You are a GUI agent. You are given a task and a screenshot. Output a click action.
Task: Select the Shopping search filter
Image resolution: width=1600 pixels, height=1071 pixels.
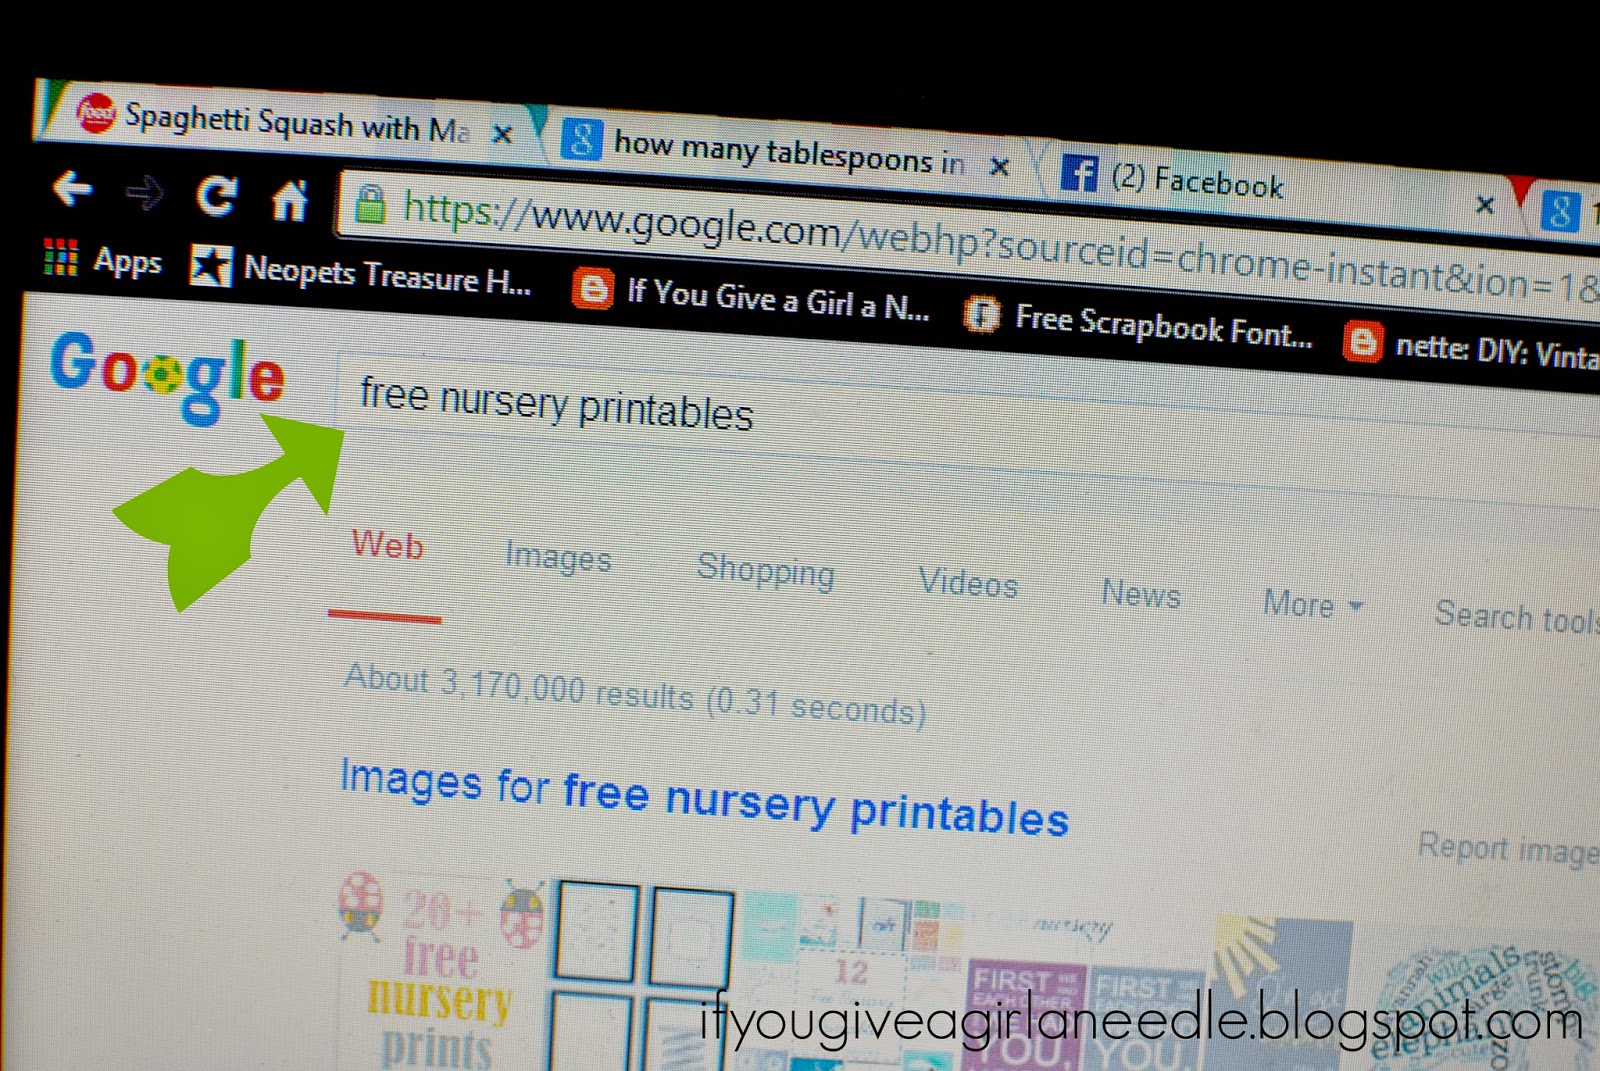(x=766, y=570)
